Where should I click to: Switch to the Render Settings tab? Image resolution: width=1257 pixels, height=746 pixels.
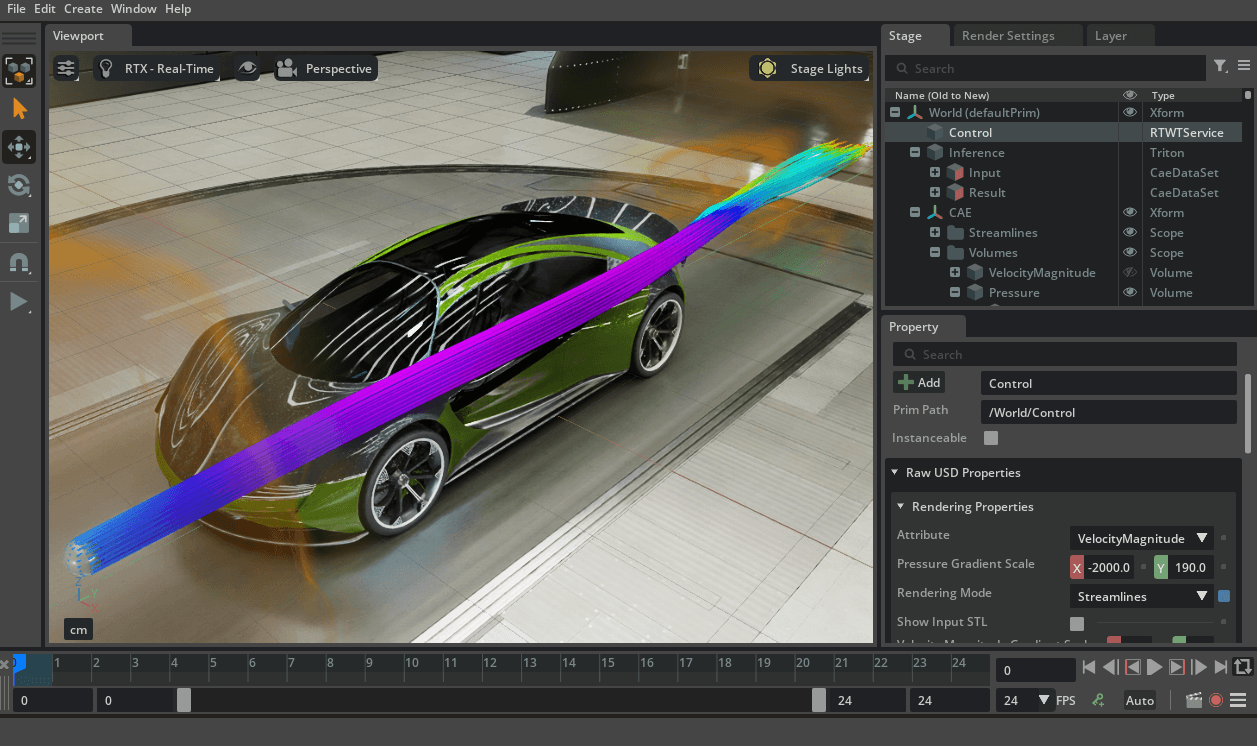1007,36
